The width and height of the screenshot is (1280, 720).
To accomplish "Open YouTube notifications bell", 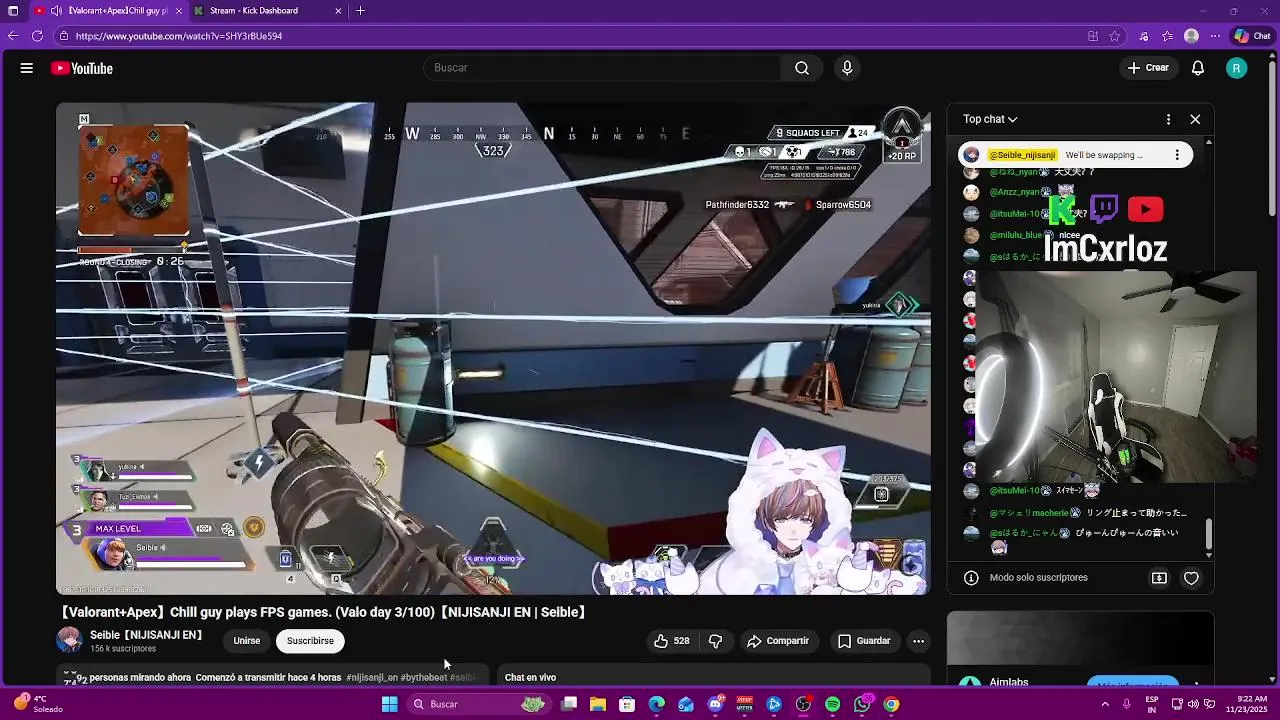I will click(1198, 68).
